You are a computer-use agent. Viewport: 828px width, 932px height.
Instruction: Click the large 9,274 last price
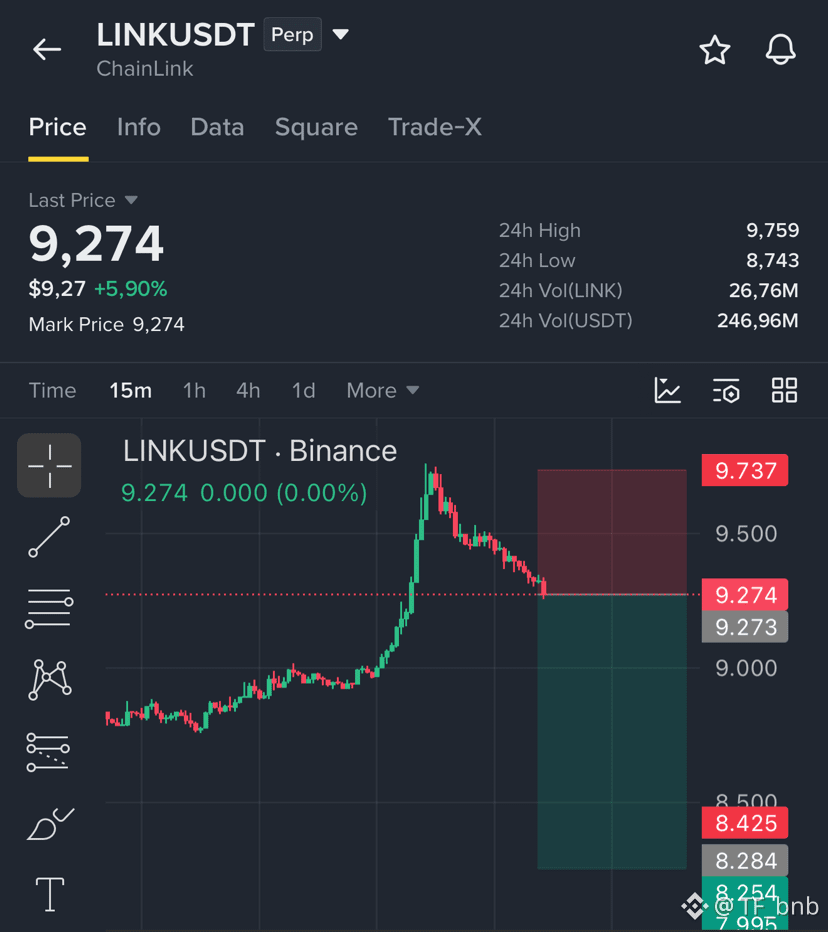pos(96,243)
